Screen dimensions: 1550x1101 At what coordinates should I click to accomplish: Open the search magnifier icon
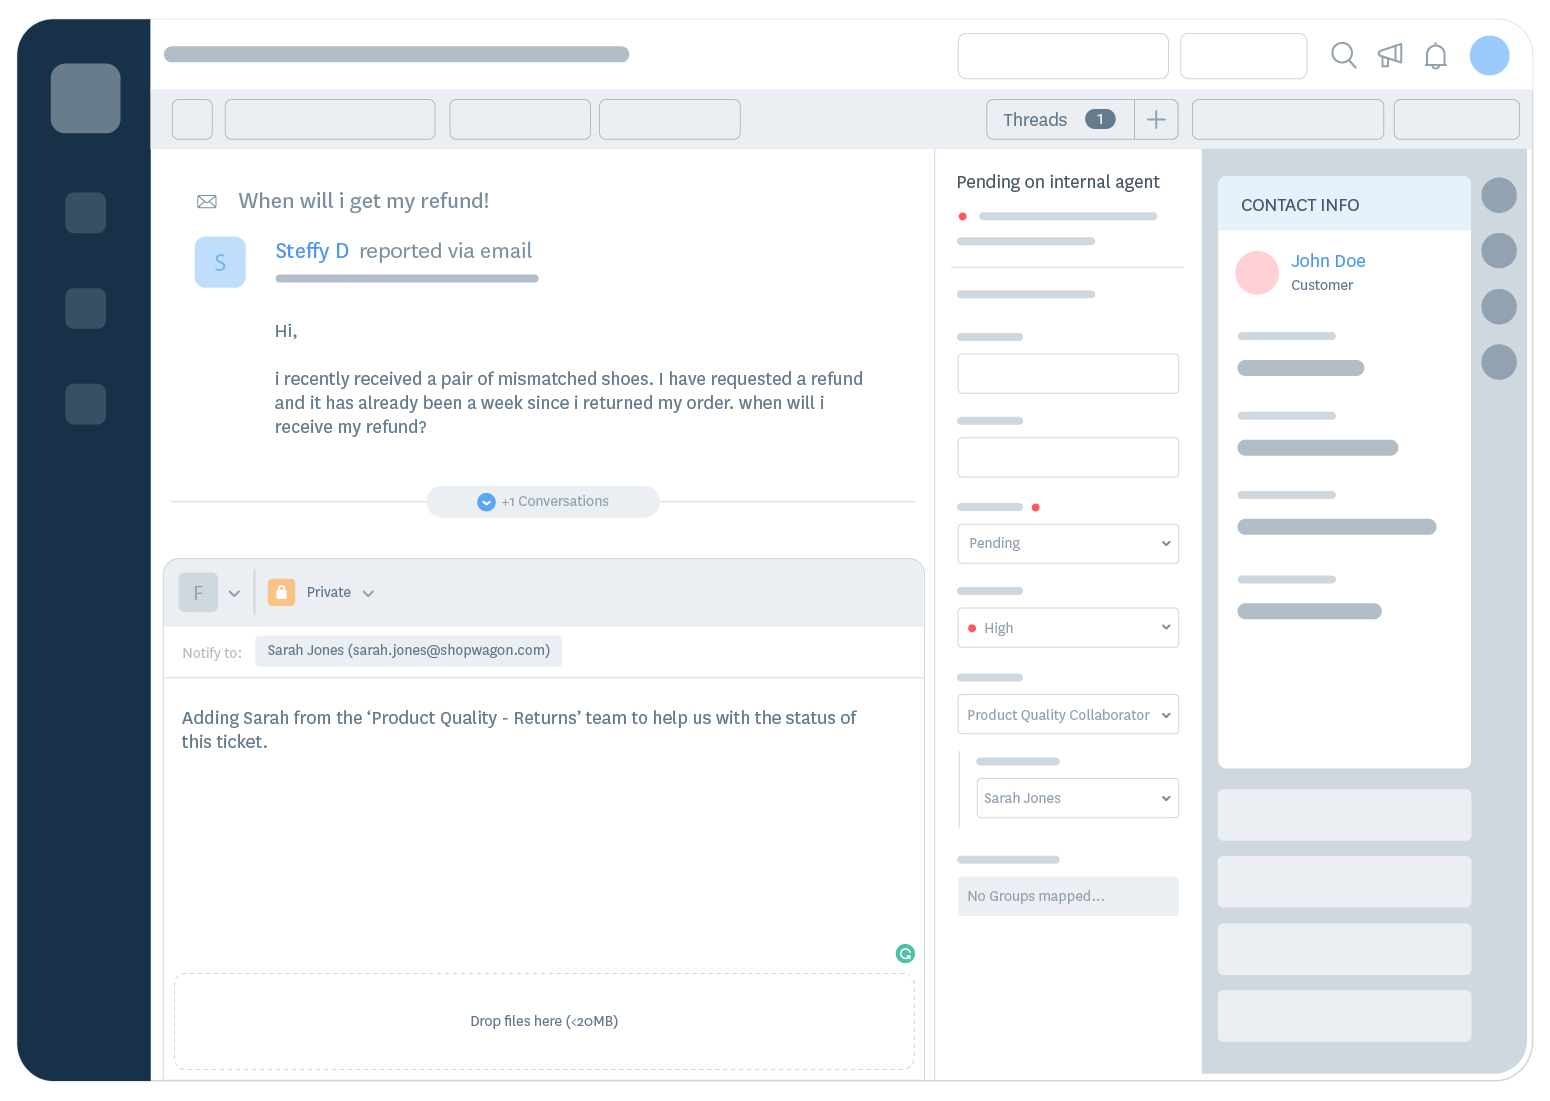pos(1344,56)
